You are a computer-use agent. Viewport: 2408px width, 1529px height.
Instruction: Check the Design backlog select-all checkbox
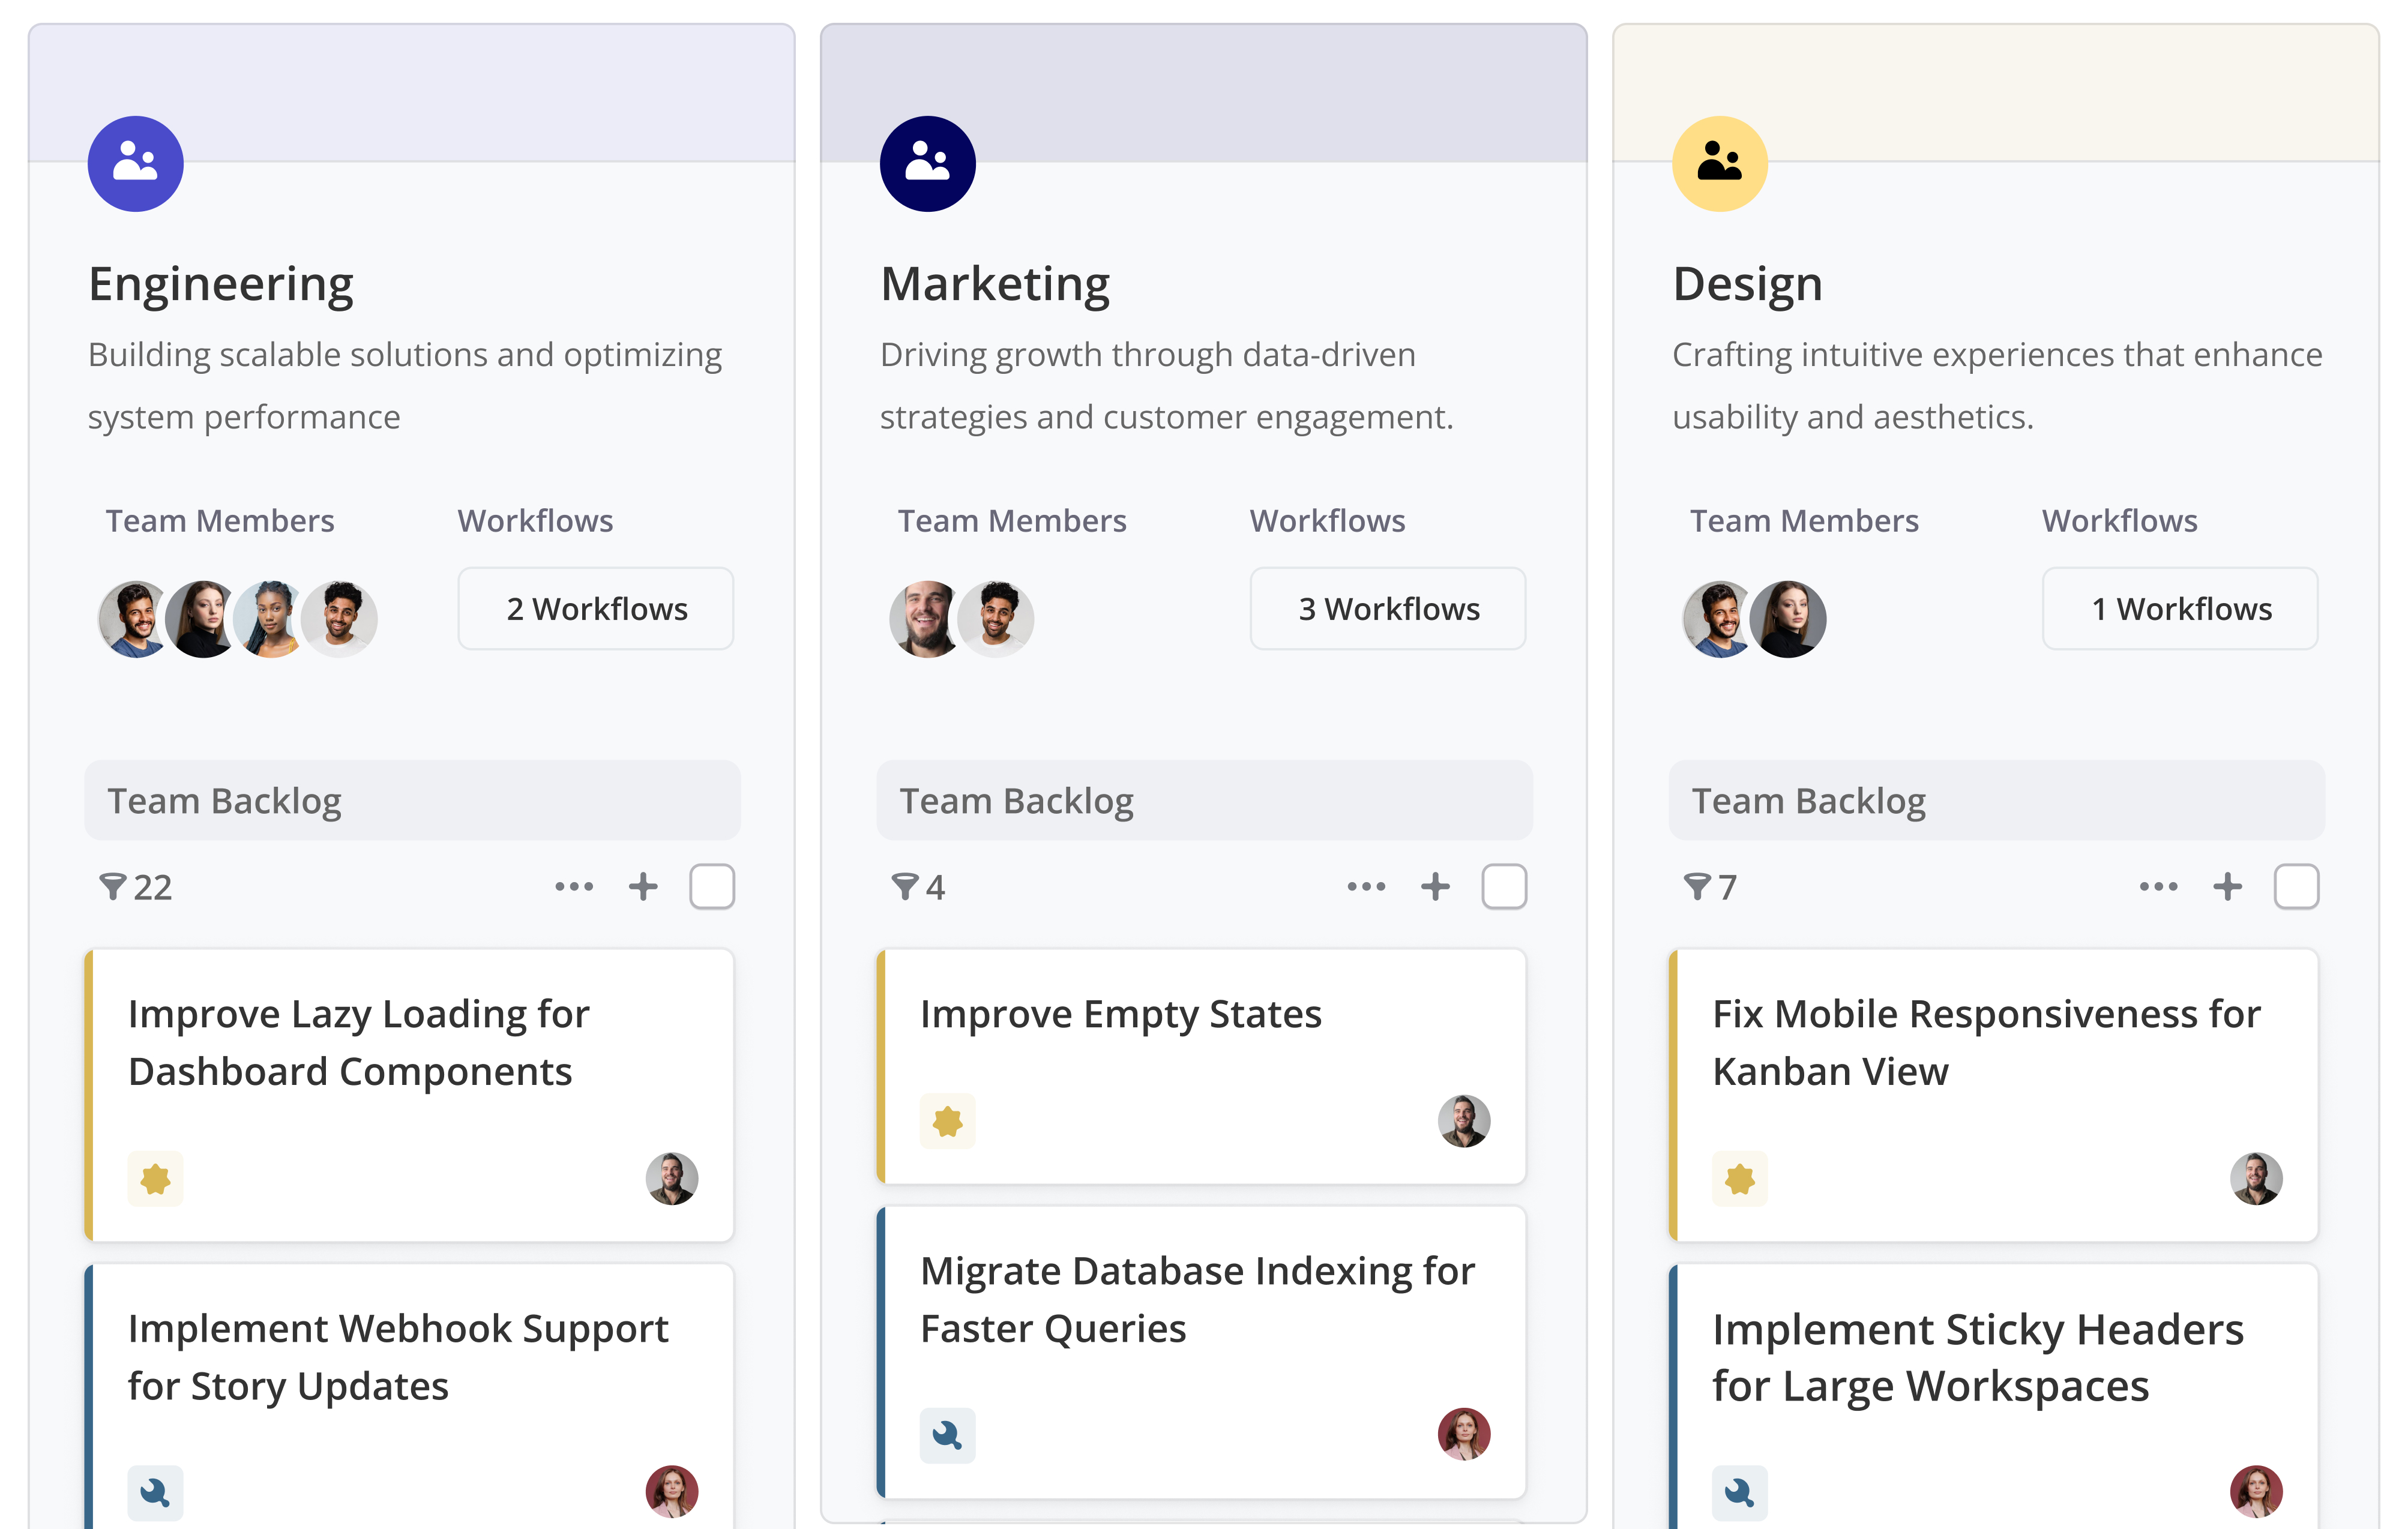2296,887
